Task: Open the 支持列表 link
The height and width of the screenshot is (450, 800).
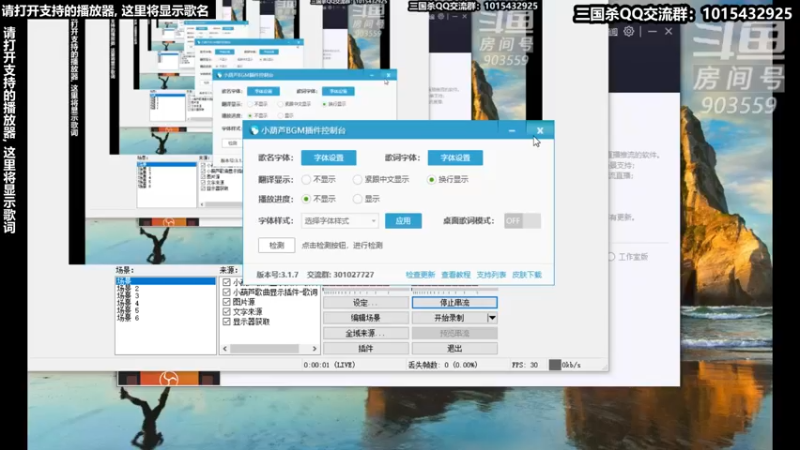Action: click(x=491, y=274)
